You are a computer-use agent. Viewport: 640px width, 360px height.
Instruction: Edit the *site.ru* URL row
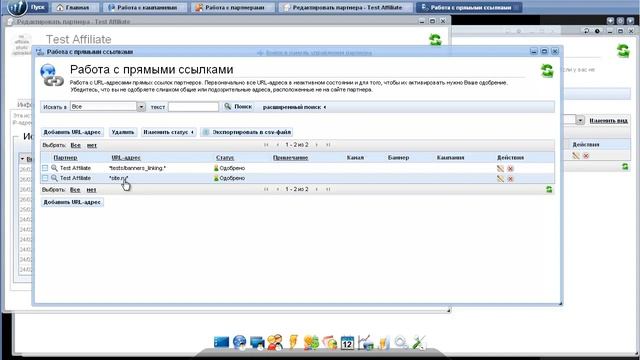pos(500,178)
